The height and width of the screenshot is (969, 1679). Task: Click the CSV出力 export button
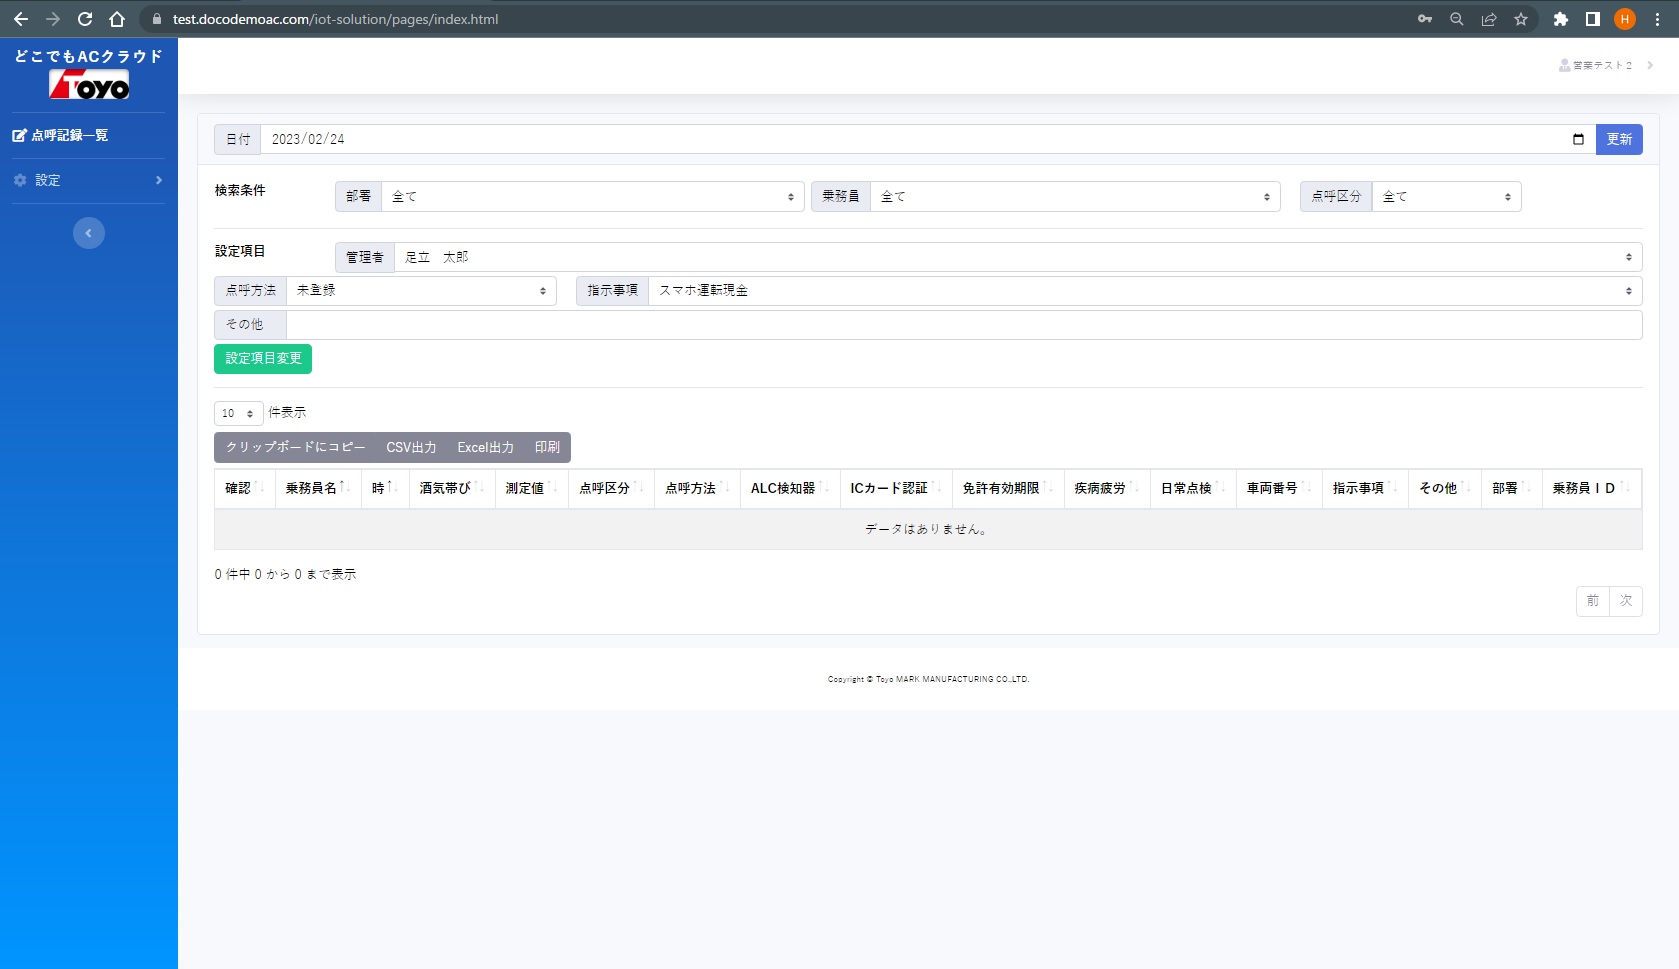(x=411, y=448)
